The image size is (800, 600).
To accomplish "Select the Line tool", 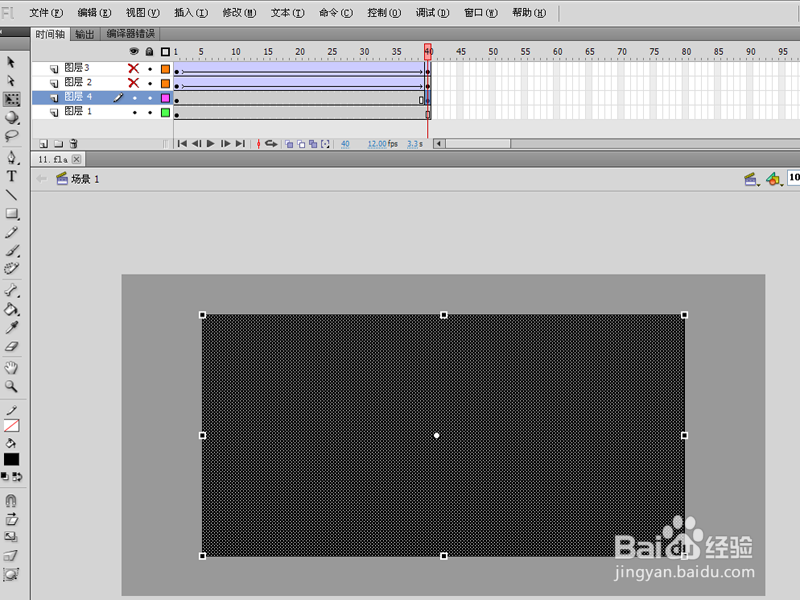I will pyautogui.click(x=11, y=195).
